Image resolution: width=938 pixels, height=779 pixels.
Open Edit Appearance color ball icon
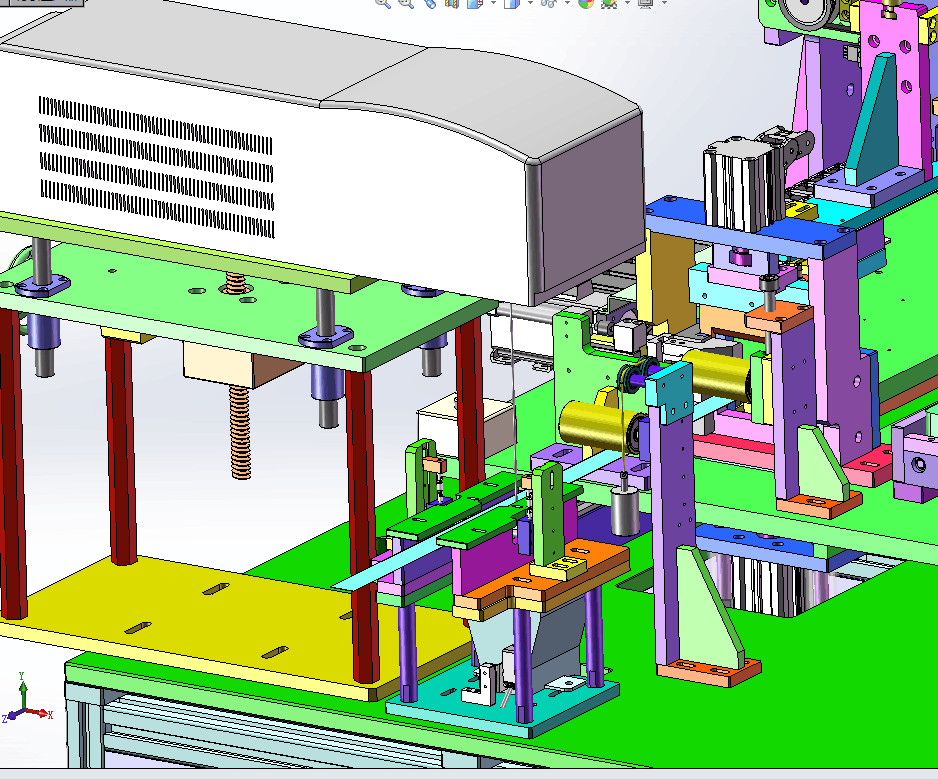click(x=586, y=3)
